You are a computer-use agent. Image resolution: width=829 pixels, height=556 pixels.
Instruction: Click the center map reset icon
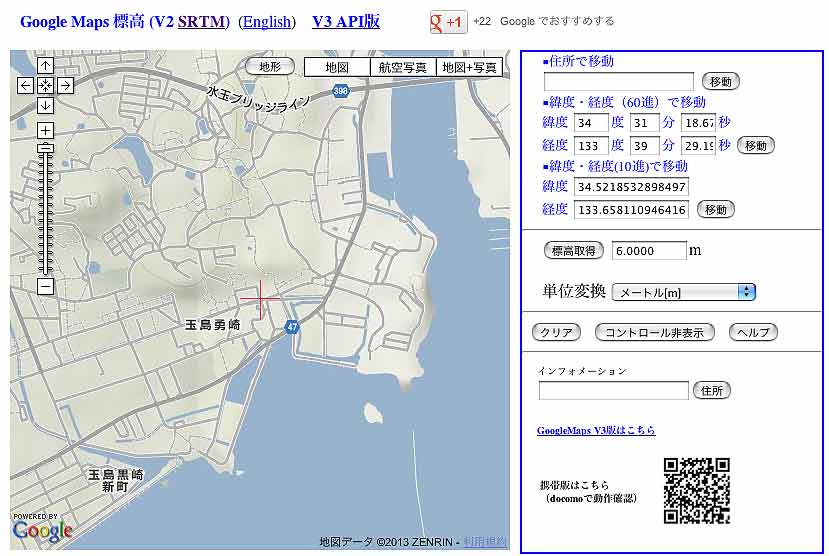pos(45,85)
